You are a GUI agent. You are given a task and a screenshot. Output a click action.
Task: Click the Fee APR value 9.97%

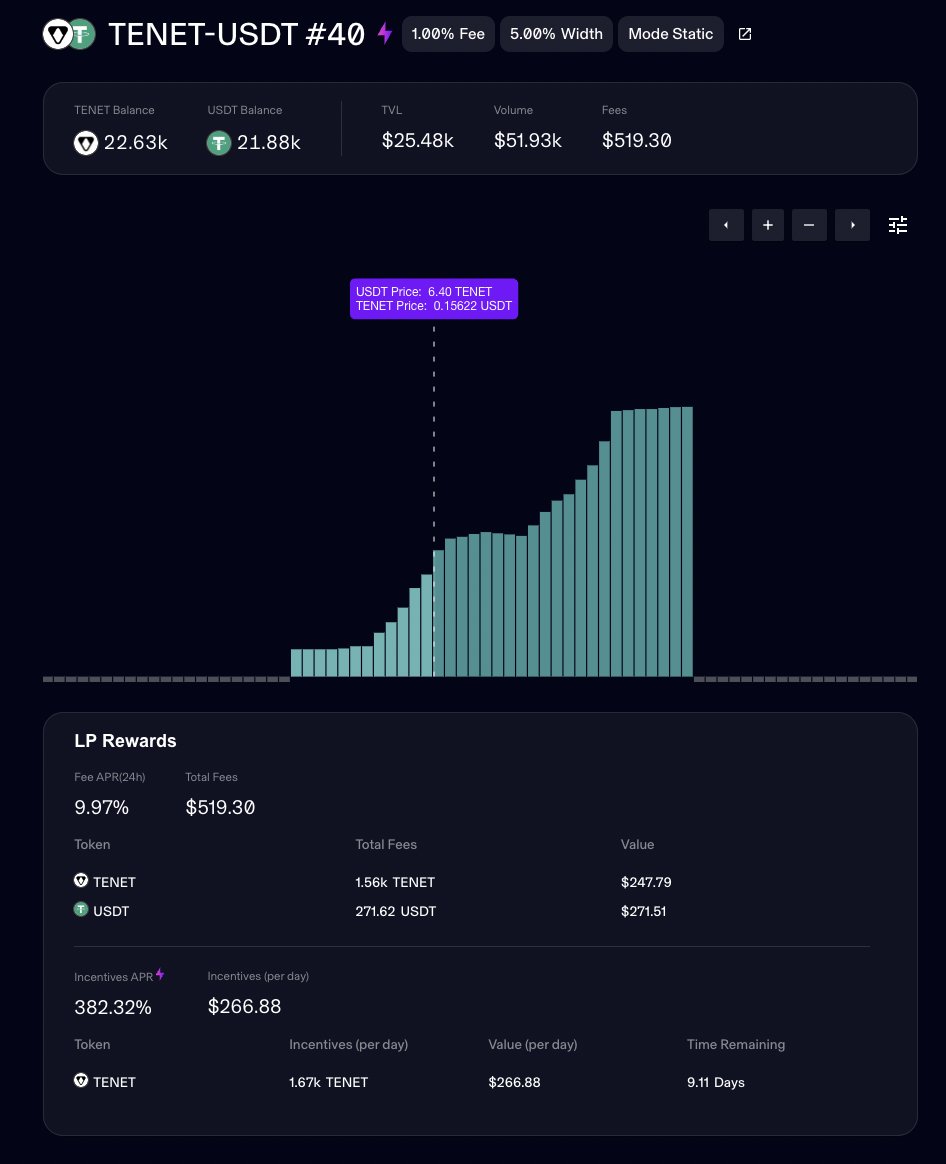pyautogui.click(x=101, y=807)
